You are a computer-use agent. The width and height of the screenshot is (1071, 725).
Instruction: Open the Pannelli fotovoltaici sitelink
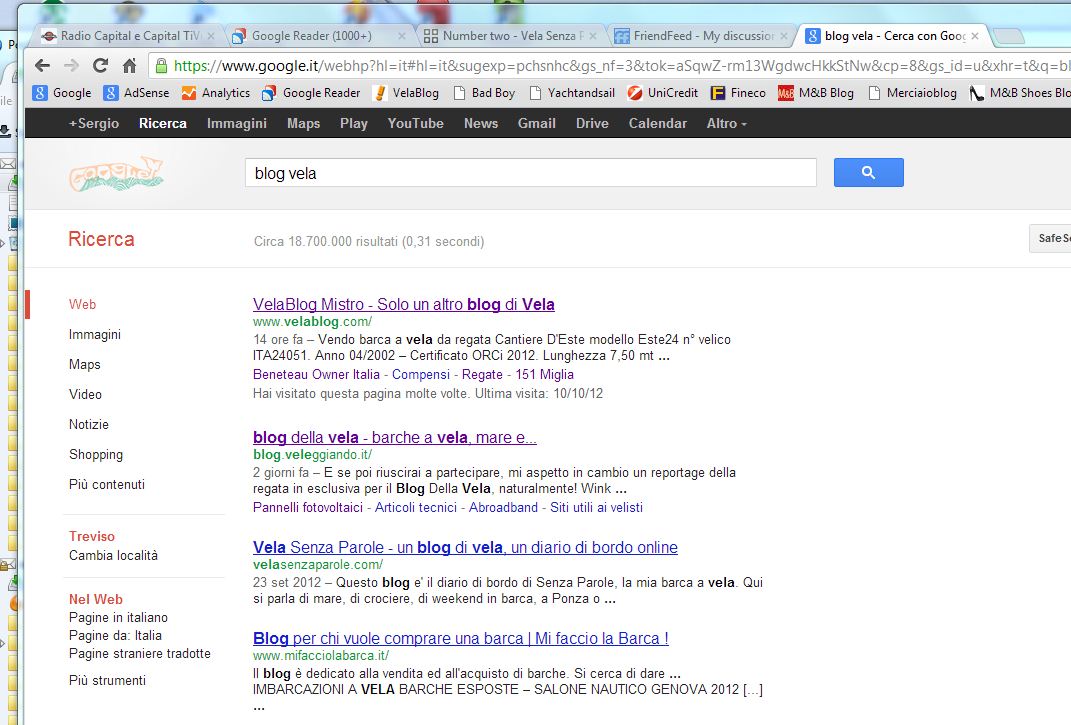[308, 508]
